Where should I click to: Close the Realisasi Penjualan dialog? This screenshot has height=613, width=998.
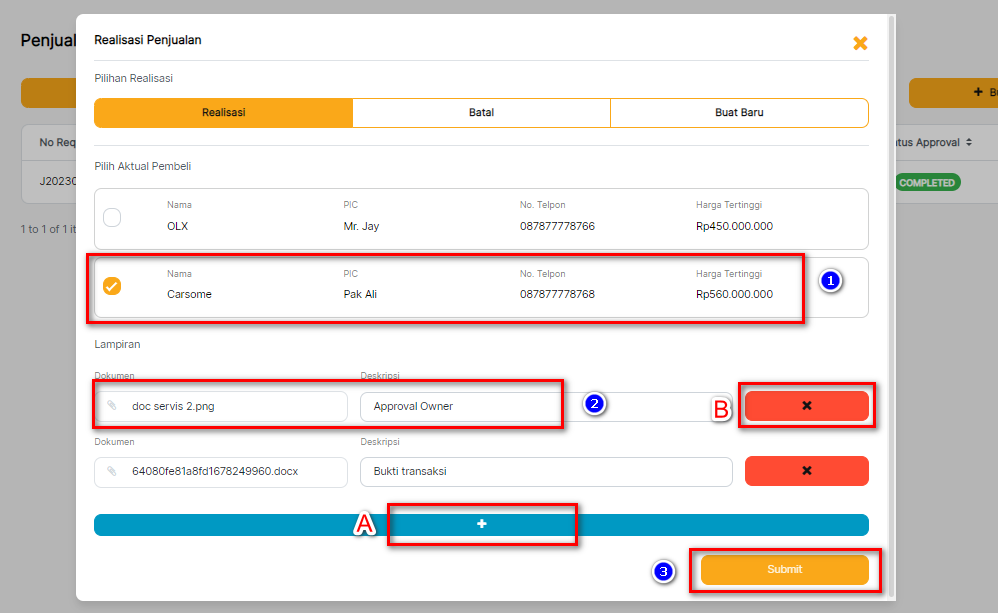coord(860,43)
